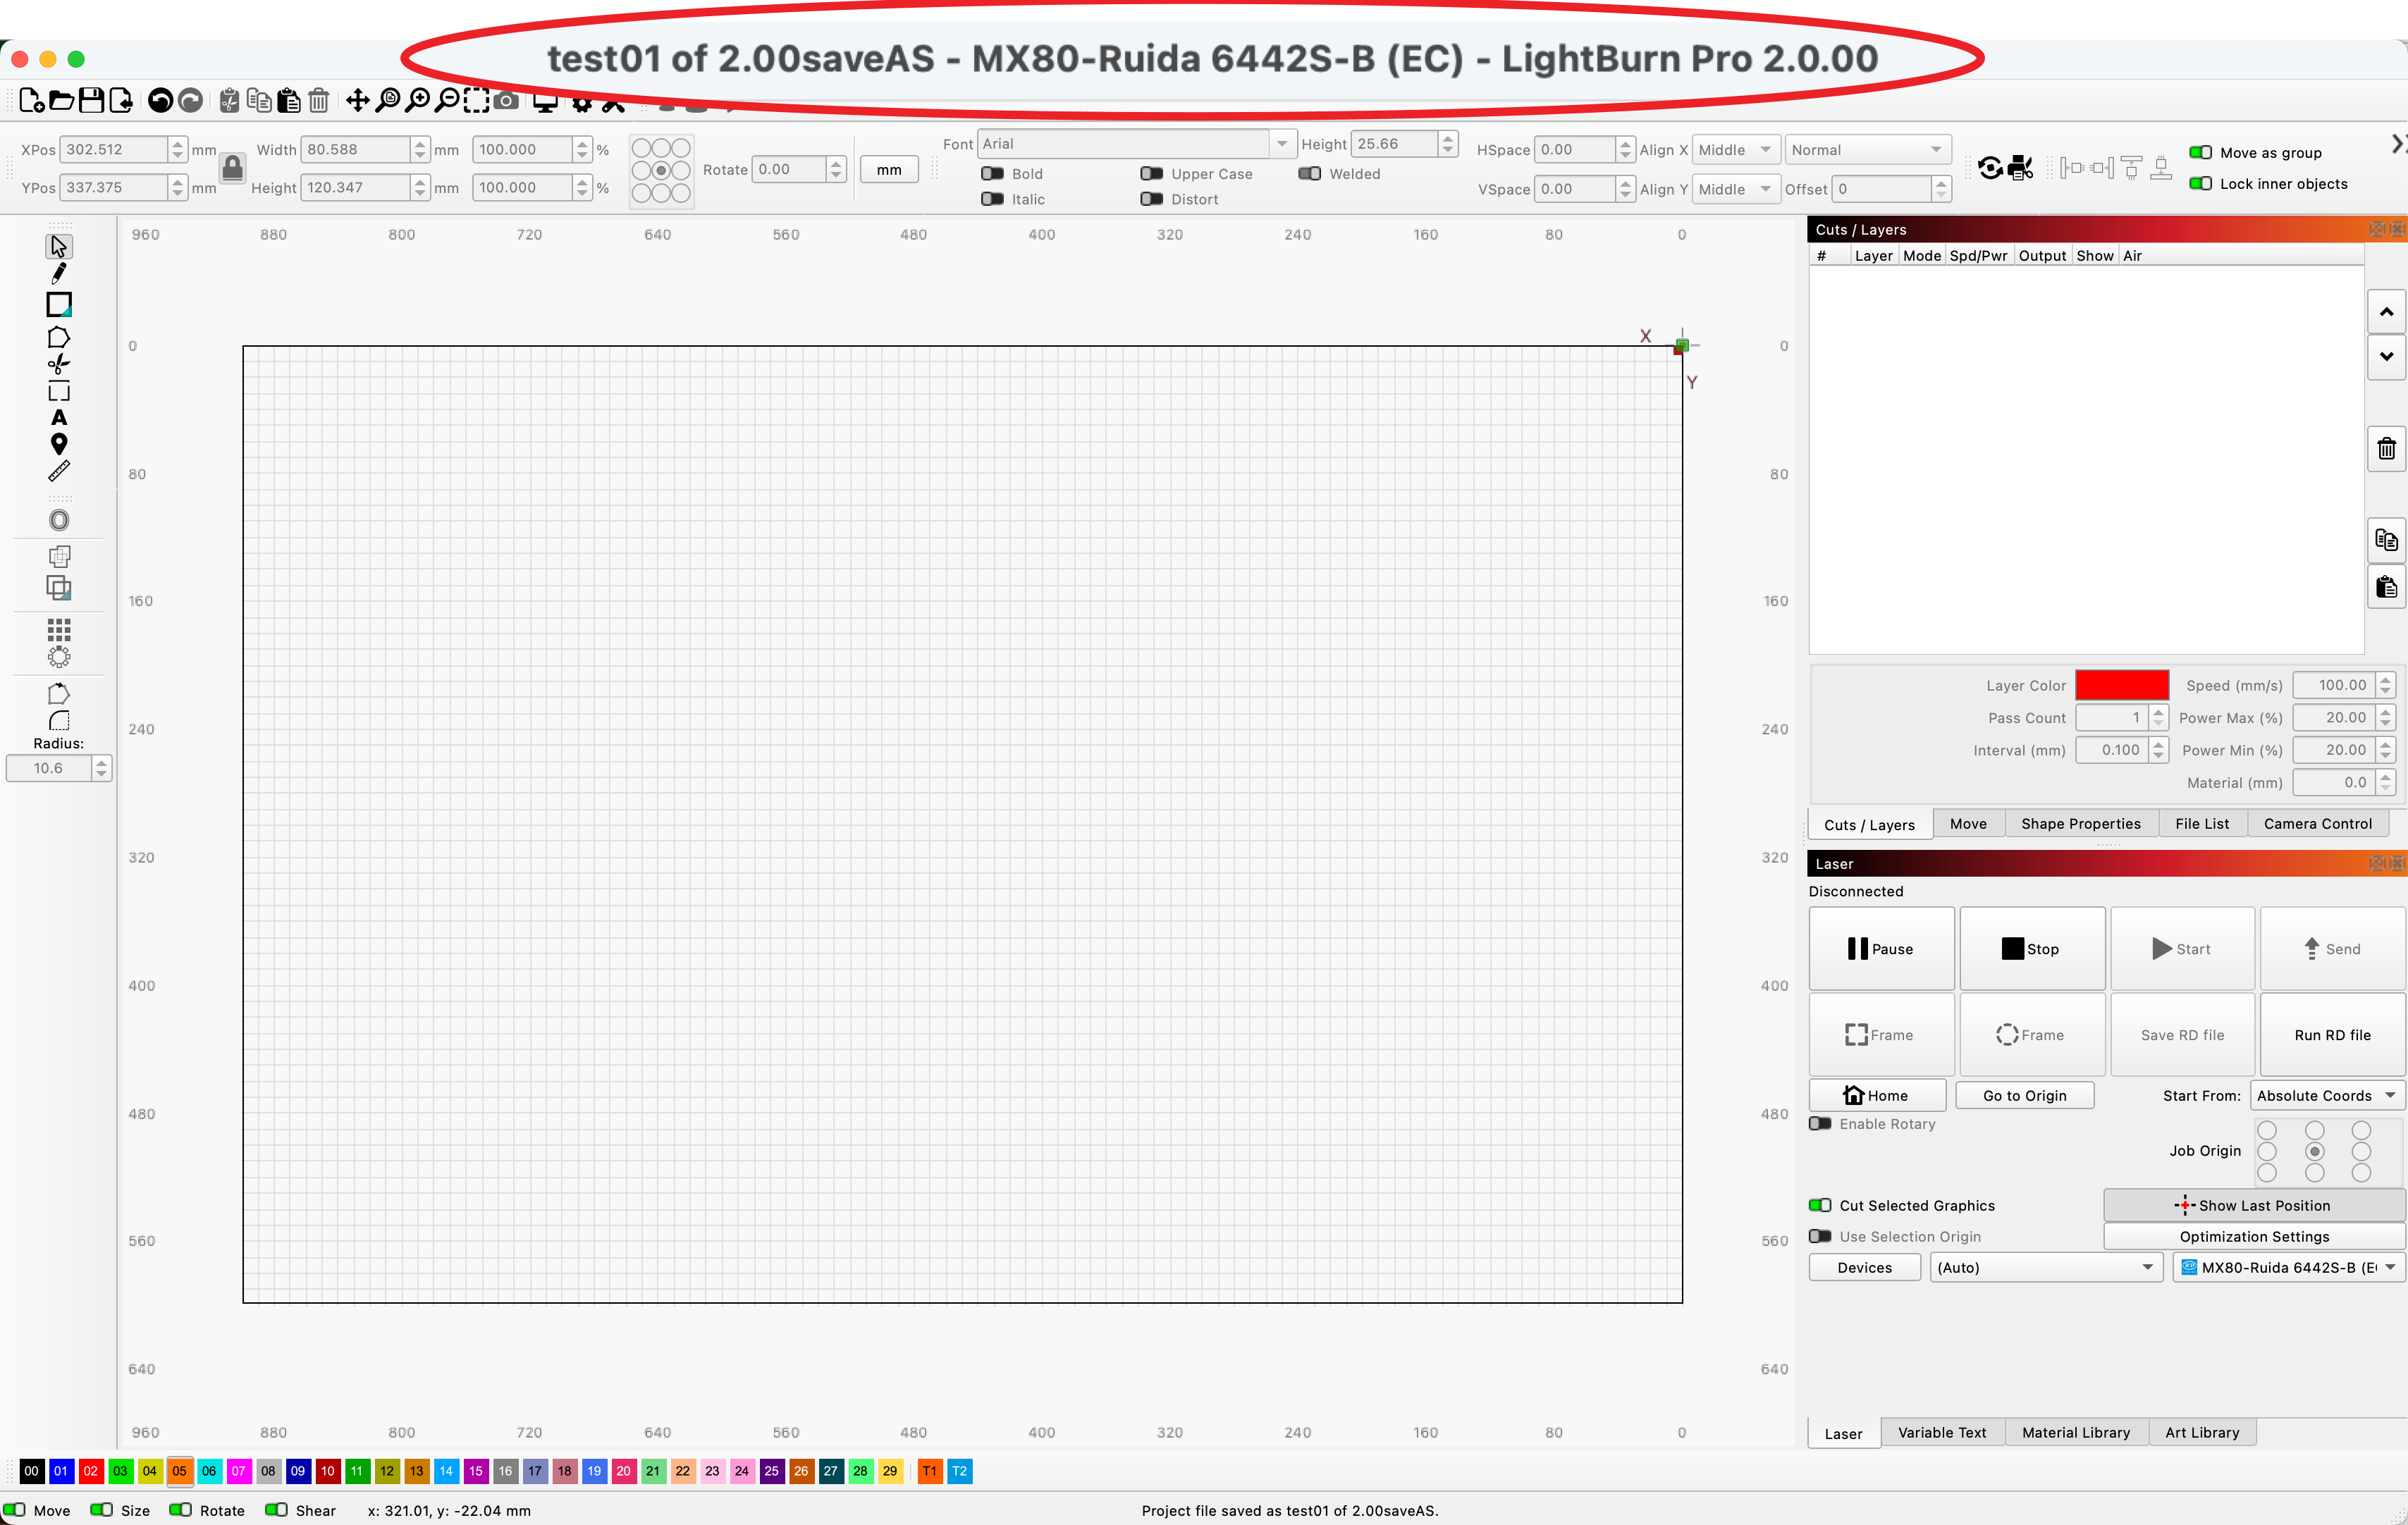Screen dimensions: 2408x1525
Task: Switch to the Shape Properties tab
Action: [x=2080, y=824]
